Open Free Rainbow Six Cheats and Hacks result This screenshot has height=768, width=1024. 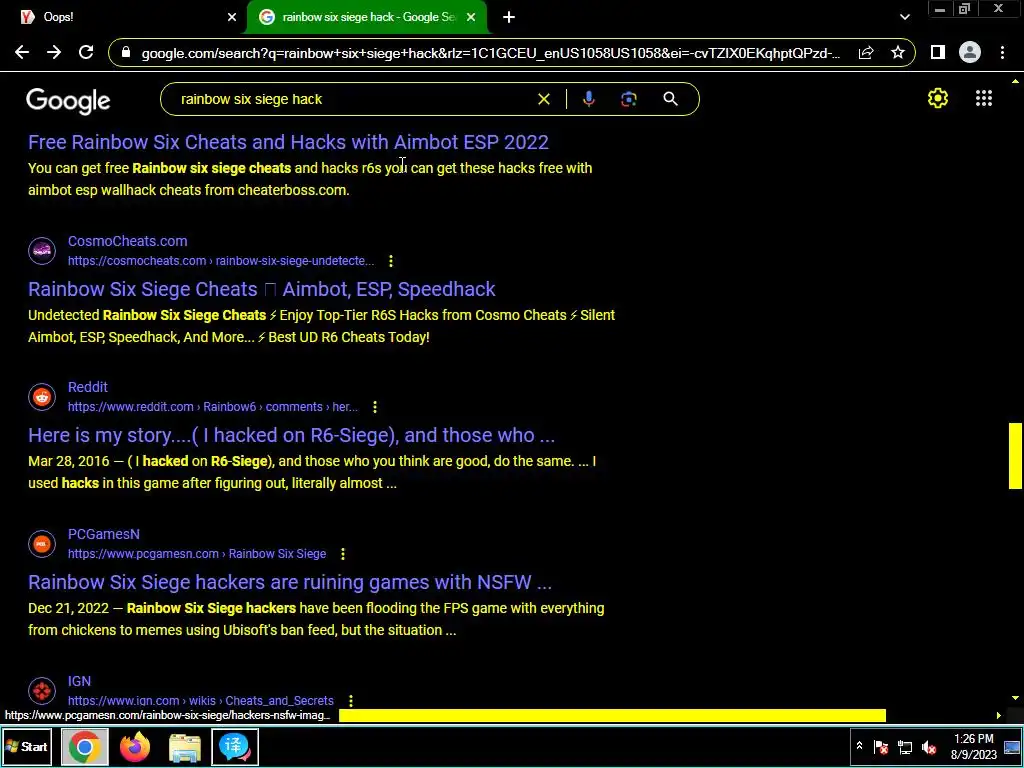click(x=288, y=142)
